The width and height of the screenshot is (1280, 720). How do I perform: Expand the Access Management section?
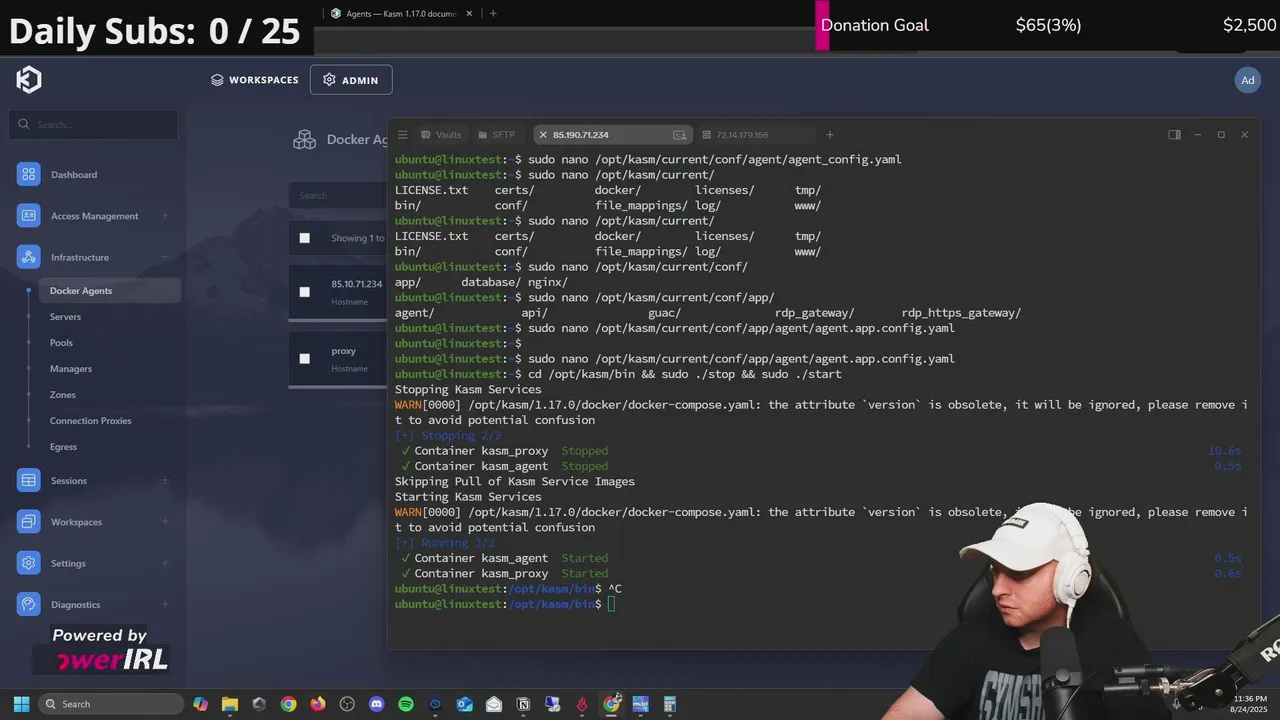tap(165, 216)
